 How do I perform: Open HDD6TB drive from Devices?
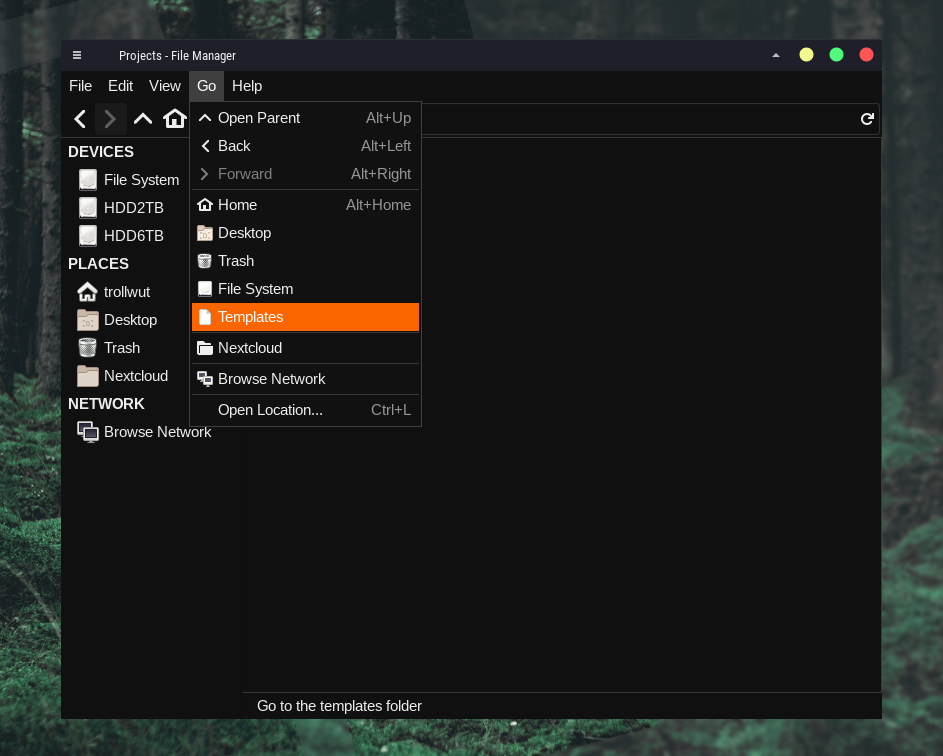pos(133,236)
